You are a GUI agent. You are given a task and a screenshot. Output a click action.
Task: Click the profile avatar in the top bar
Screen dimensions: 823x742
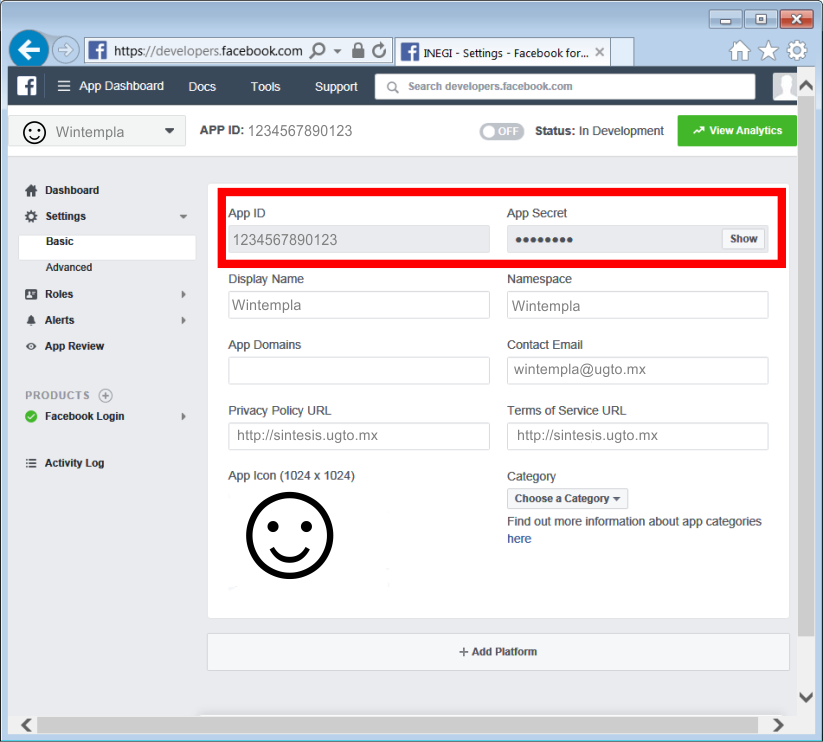coord(785,86)
